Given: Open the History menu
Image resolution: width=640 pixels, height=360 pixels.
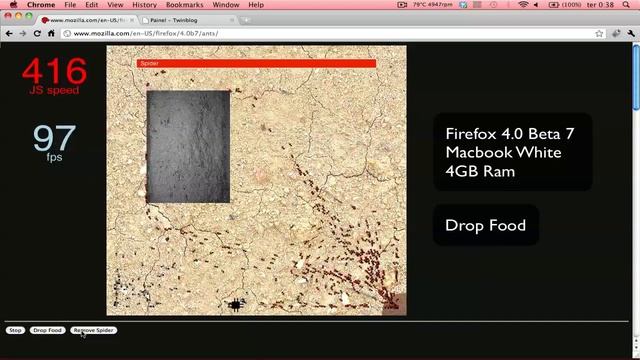Looking at the screenshot, I should point(144,5).
